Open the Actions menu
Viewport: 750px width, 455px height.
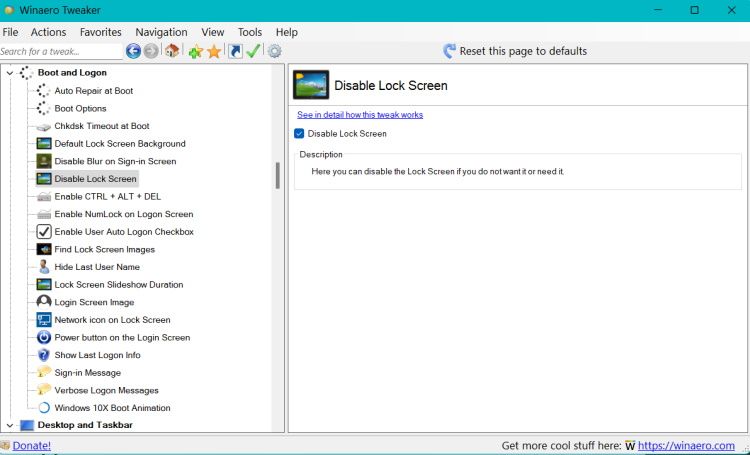coord(48,32)
